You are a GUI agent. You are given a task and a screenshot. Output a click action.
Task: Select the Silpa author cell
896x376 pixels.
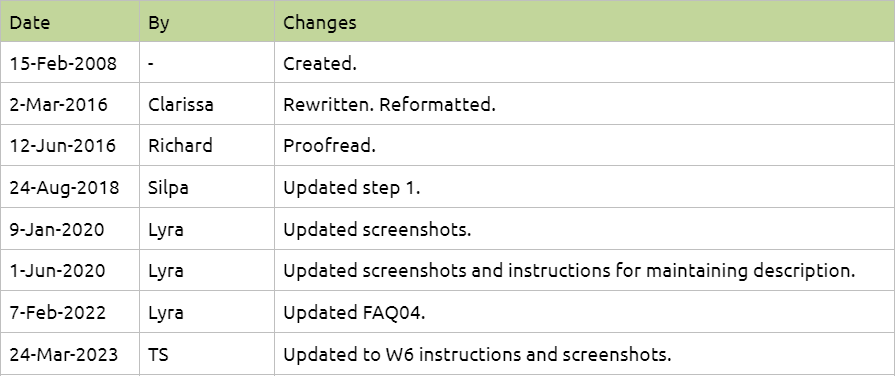point(207,187)
